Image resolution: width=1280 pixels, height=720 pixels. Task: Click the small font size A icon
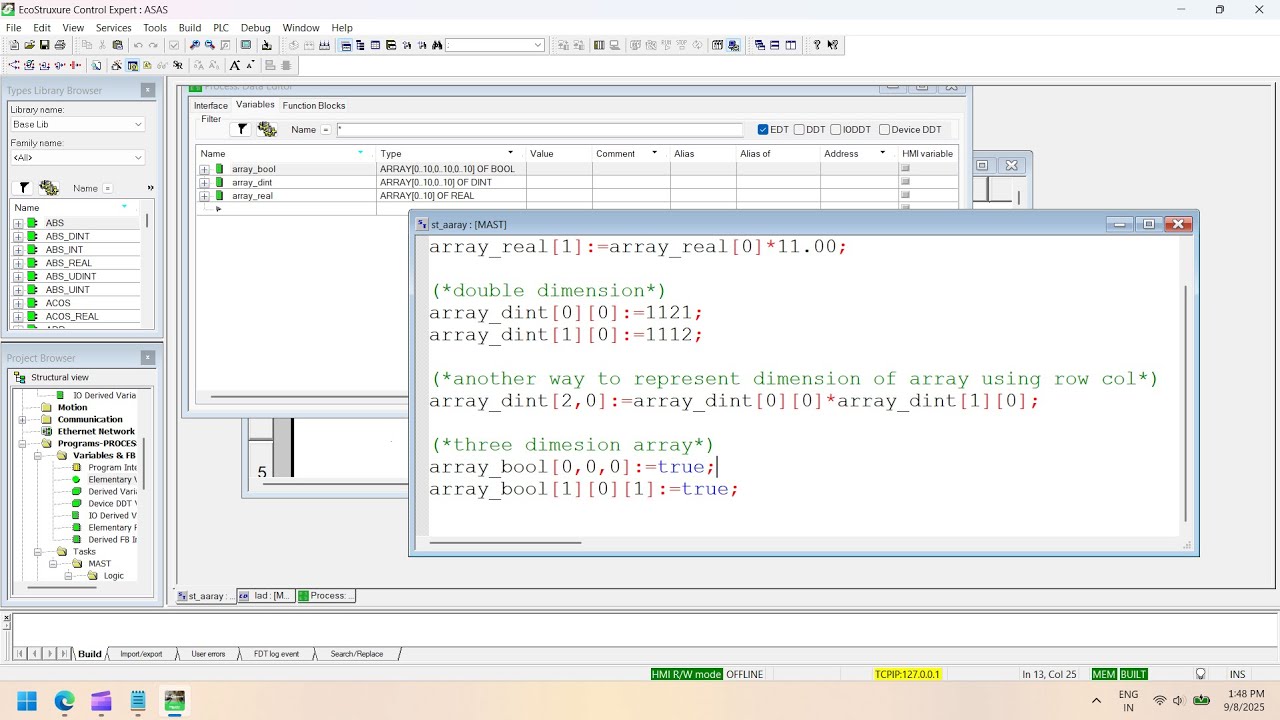click(x=248, y=65)
